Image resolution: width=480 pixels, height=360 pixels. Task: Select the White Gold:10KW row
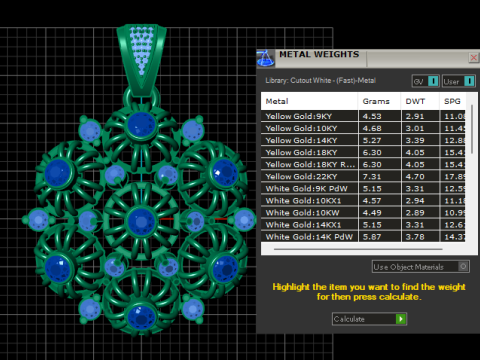[363, 213]
